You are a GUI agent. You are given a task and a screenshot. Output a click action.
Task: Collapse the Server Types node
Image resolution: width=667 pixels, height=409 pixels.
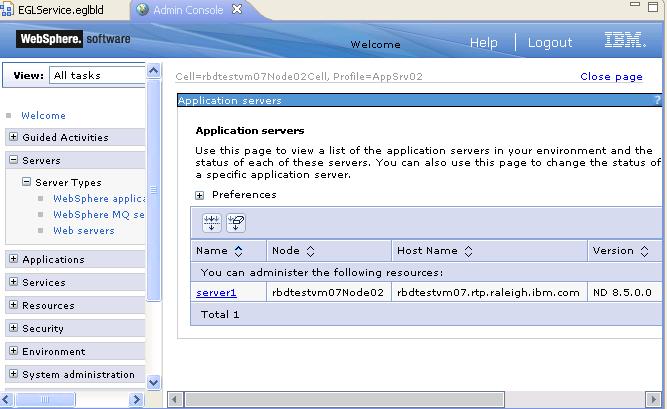pos(26,182)
